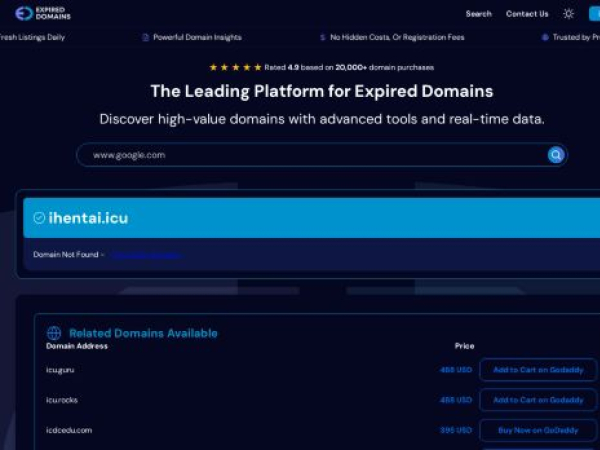Buy icdcedu.com now on GoDaddy
600x450 pixels.
pyautogui.click(x=540, y=430)
